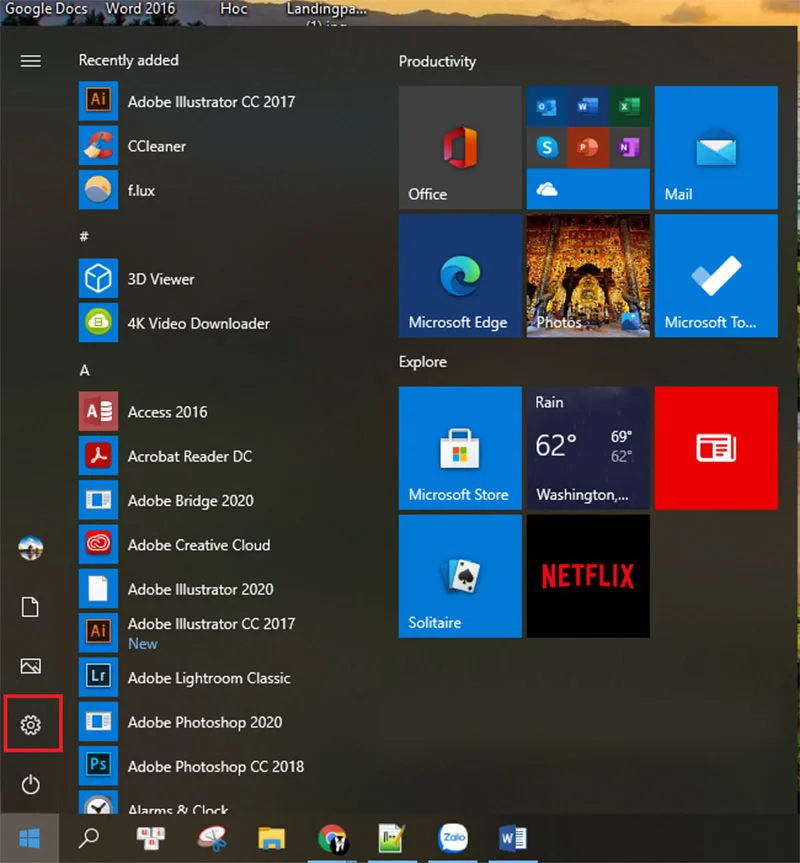The image size is (800, 863).
Task: Open Word from the Office apps tile
Action: coord(588,106)
